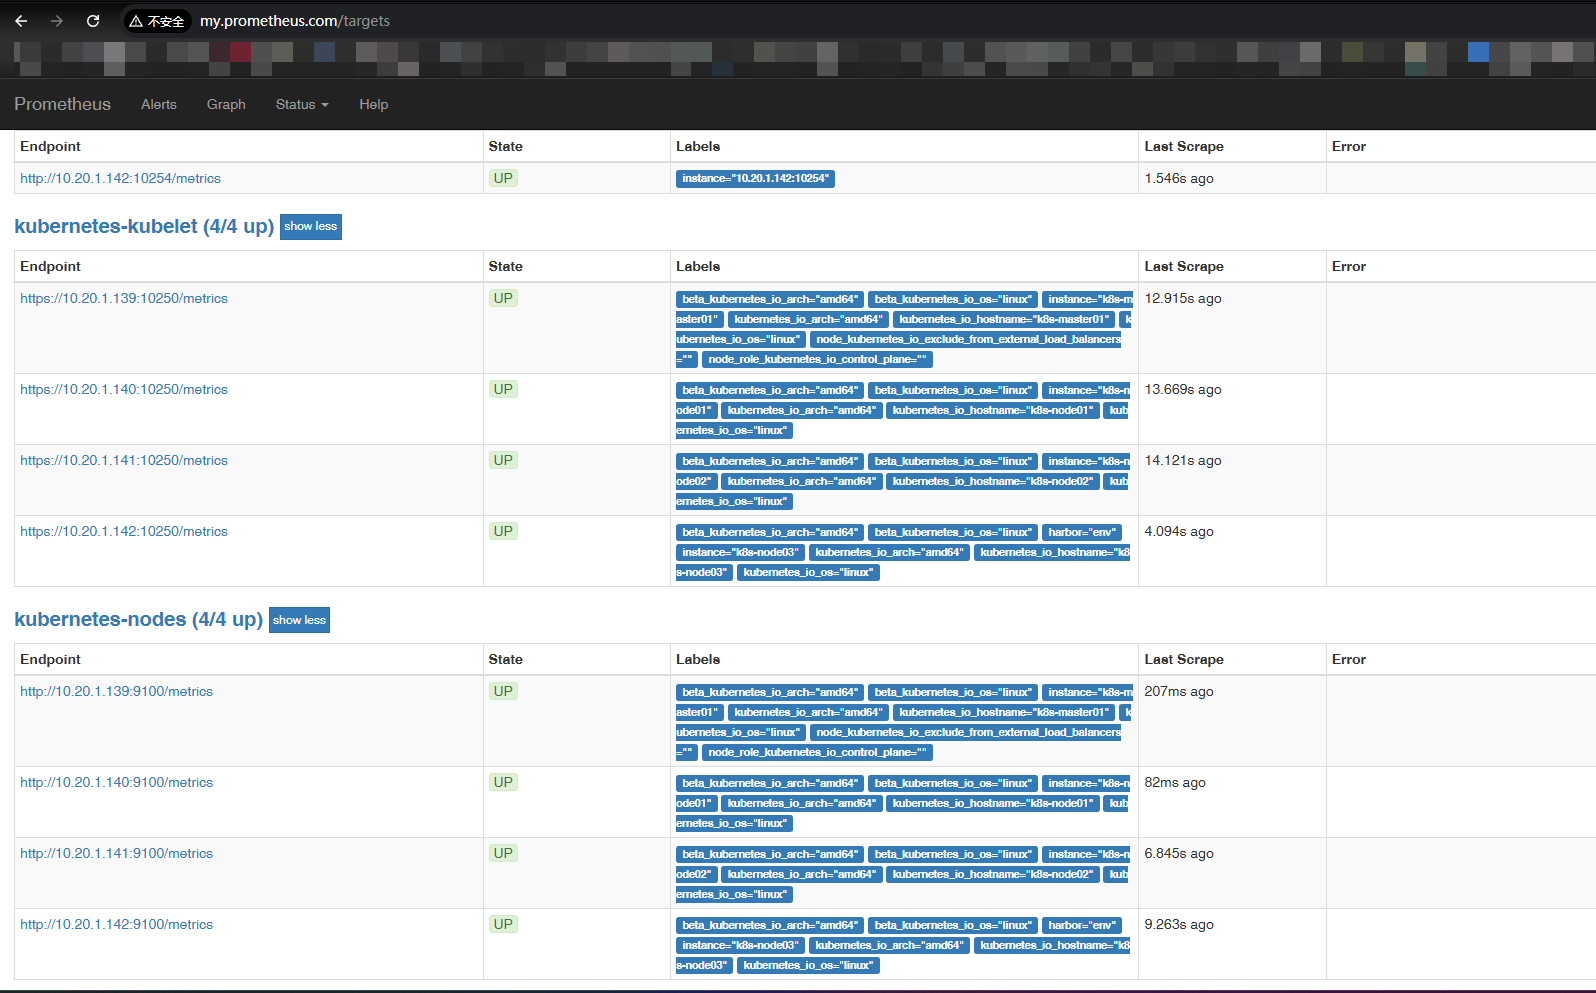Click last scrape value 6.845s ago
This screenshot has height=993, width=1596.
tap(1179, 853)
